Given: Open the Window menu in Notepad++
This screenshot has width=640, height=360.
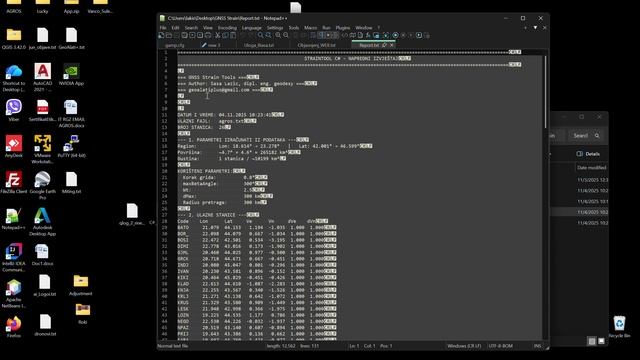Looking at the screenshot, I should [x=364, y=28].
